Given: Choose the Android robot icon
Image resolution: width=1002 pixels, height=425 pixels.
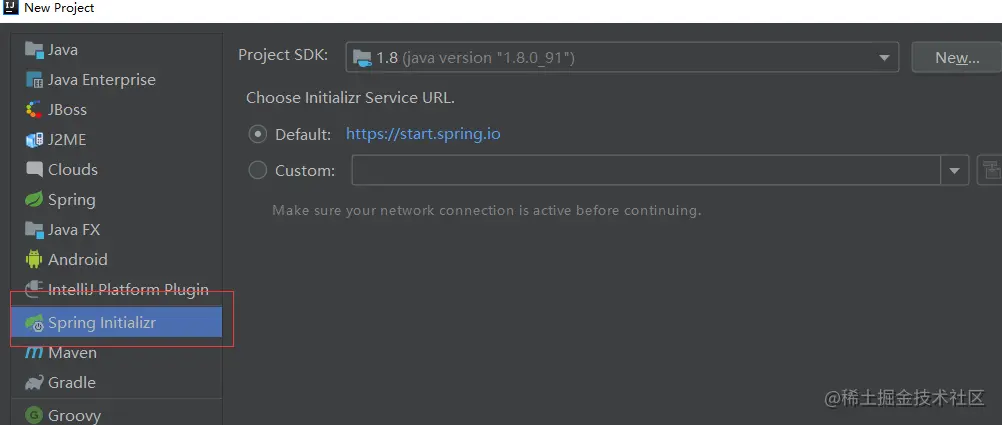Looking at the screenshot, I should pyautogui.click(x=34, y=259).
